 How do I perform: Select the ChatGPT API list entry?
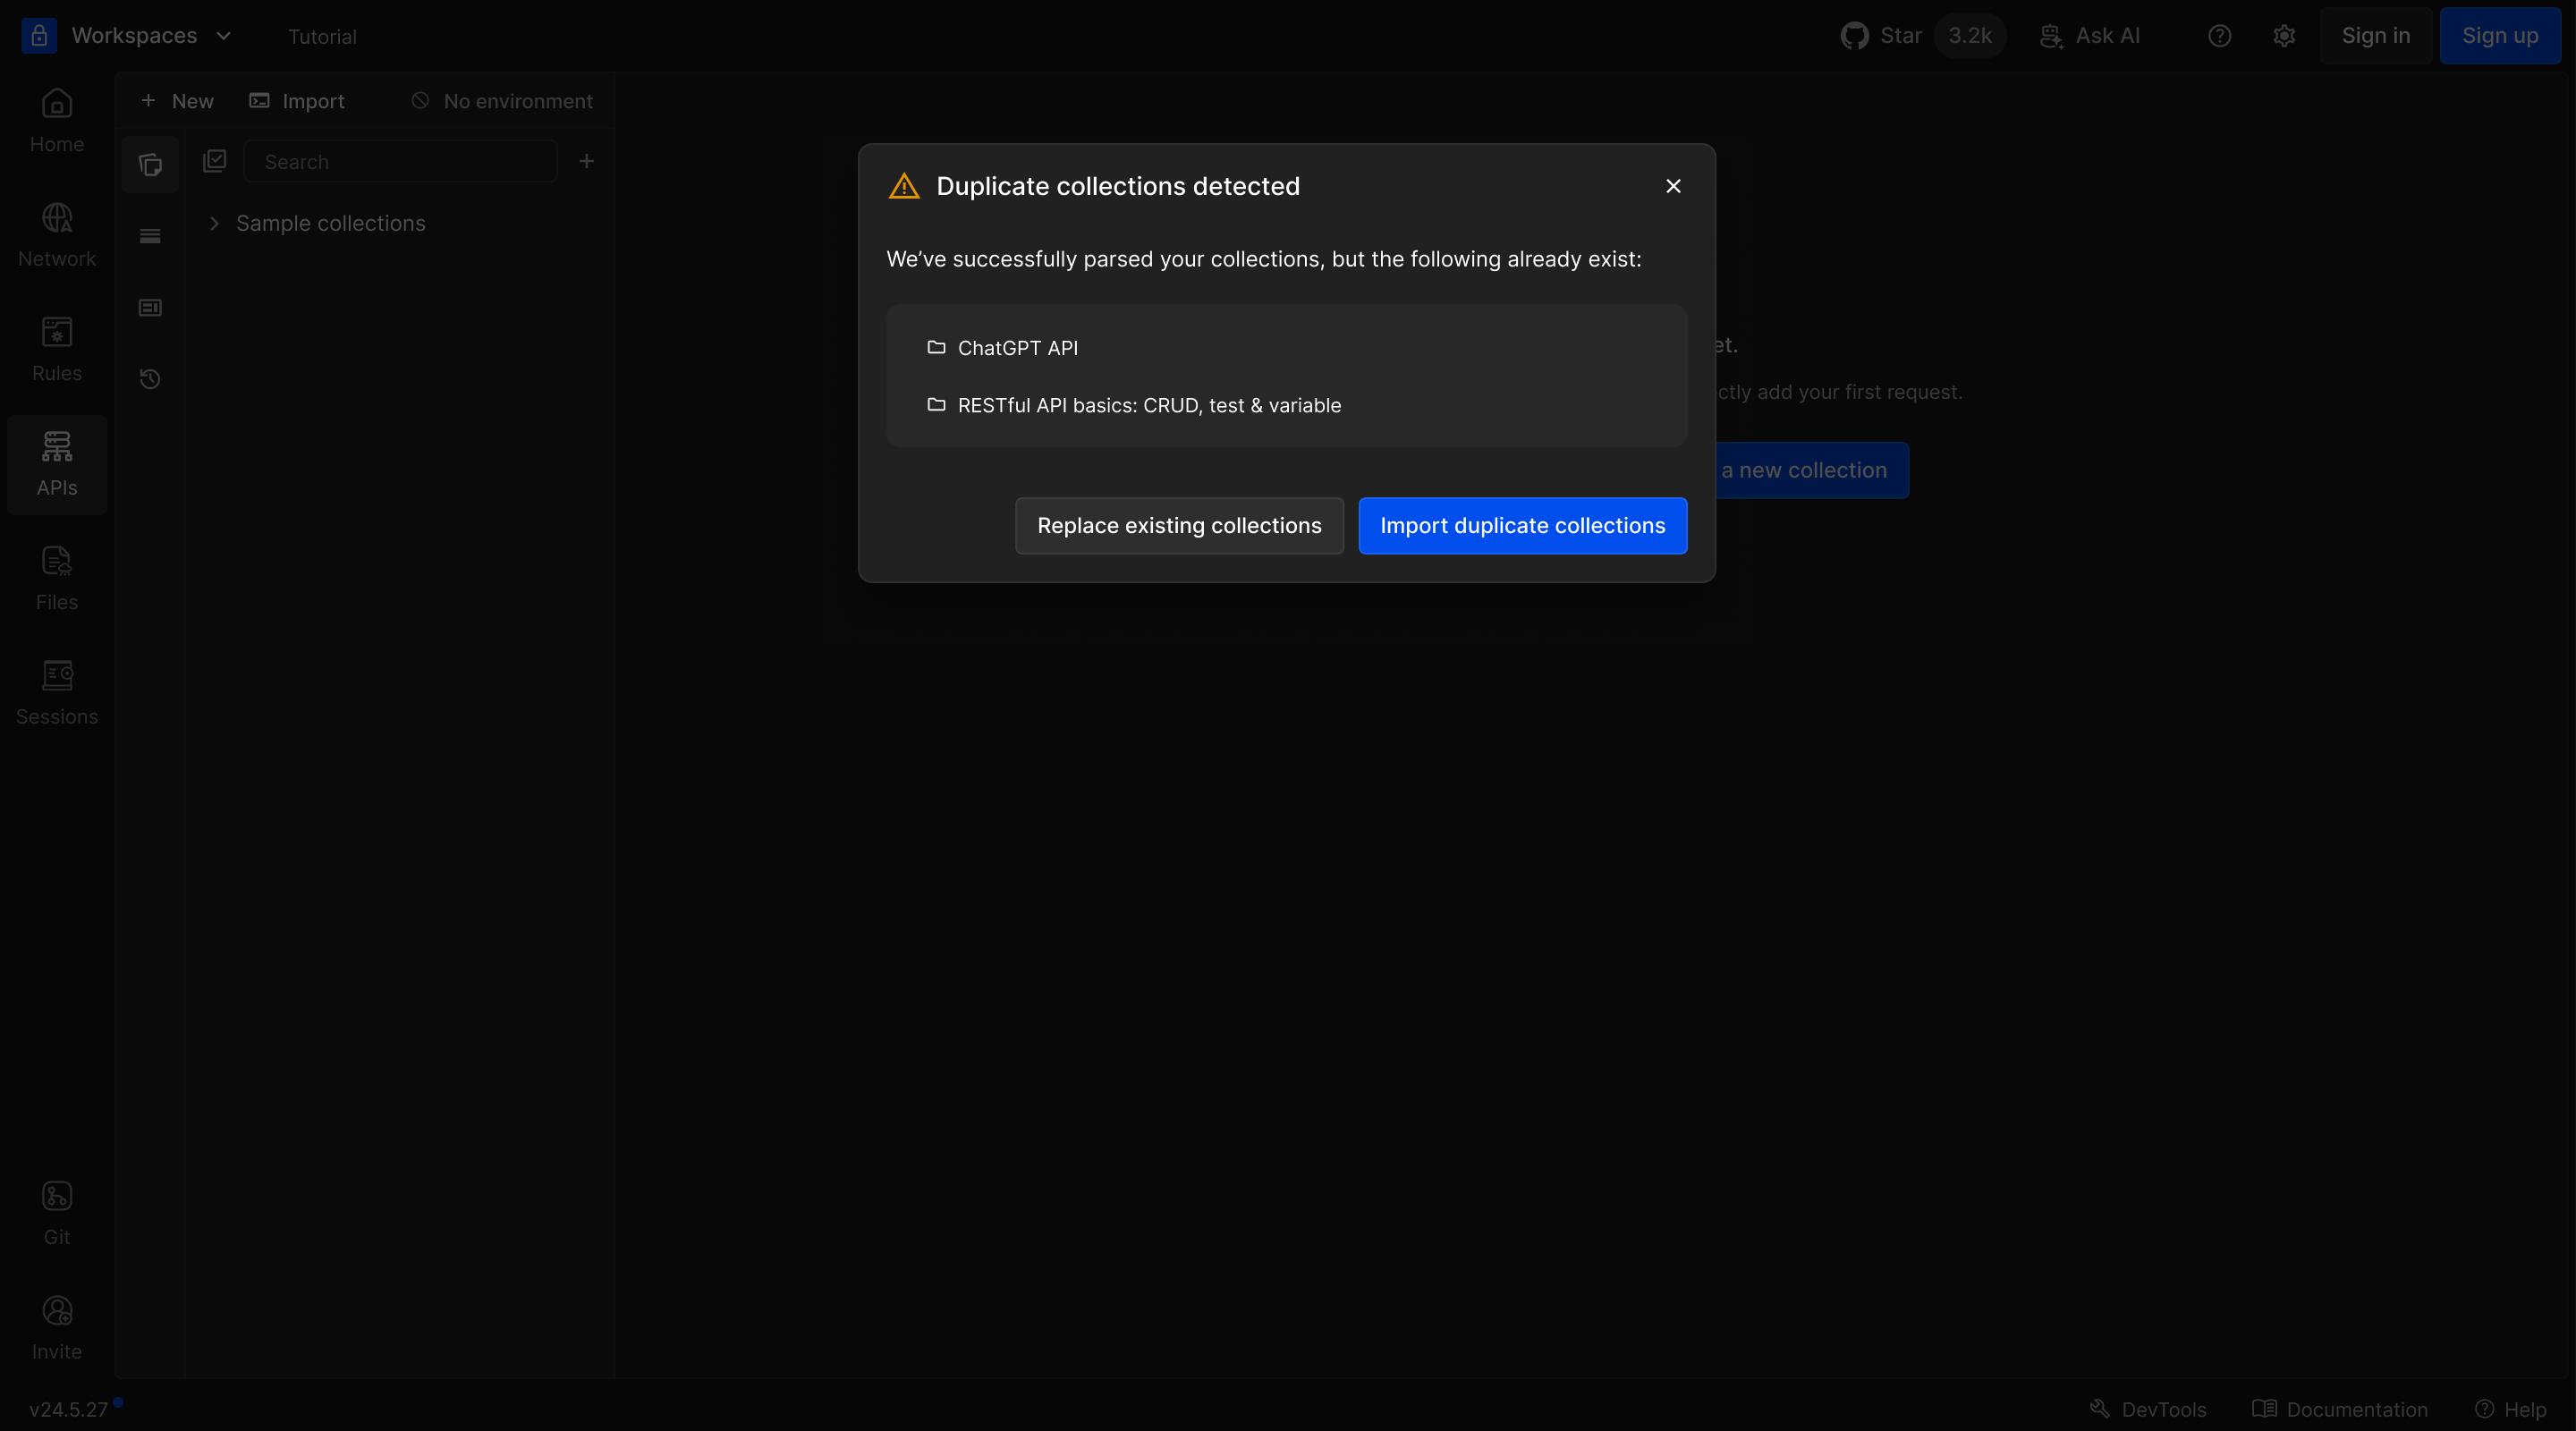[1287, 348]
